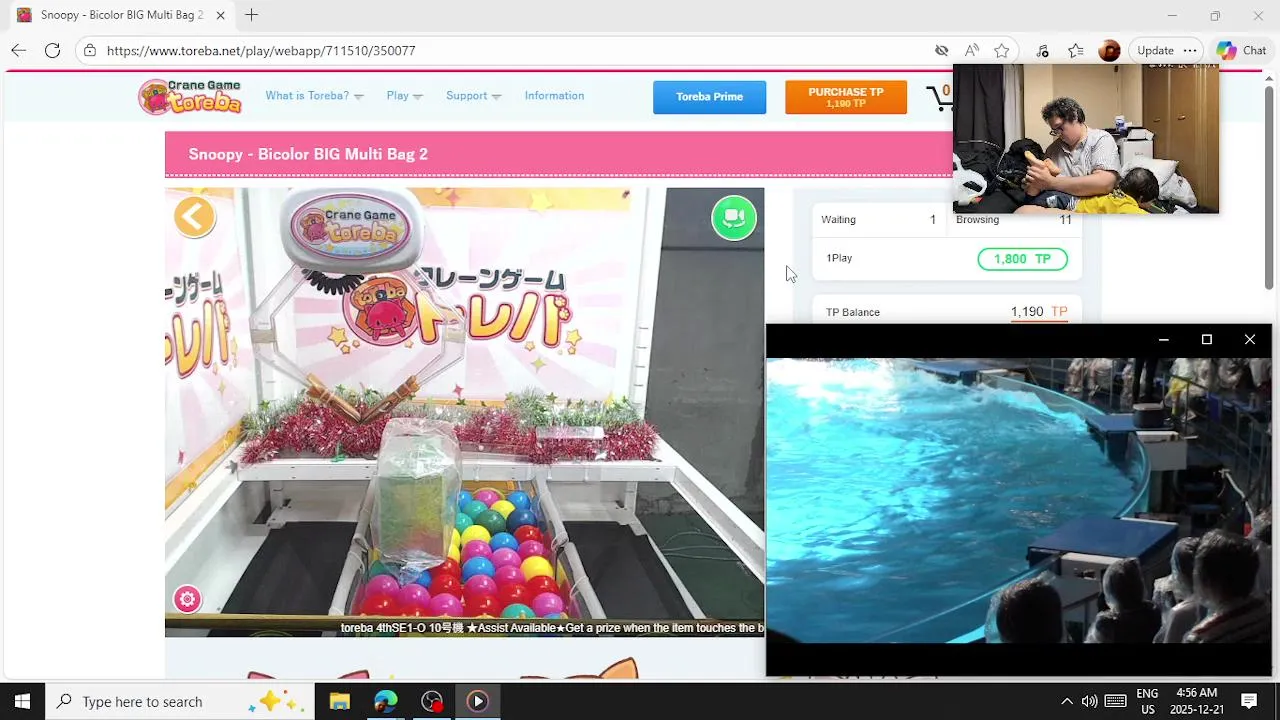Viewport: 1280px width, 720px height.
Task: Open the touch keyboard tray icon
Action: click(x=1116, y=701)
